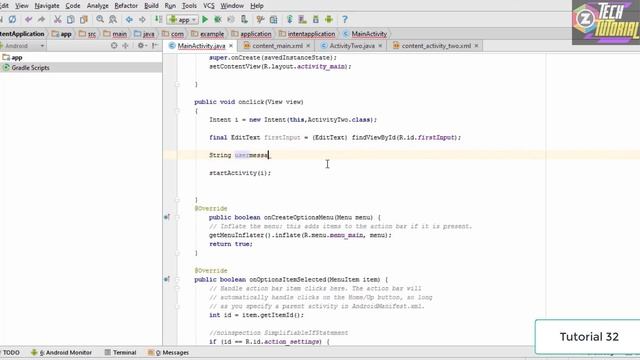Screen dimensions: 640x360
Task: Open the Analyze menu
Action: pos(98,6)
